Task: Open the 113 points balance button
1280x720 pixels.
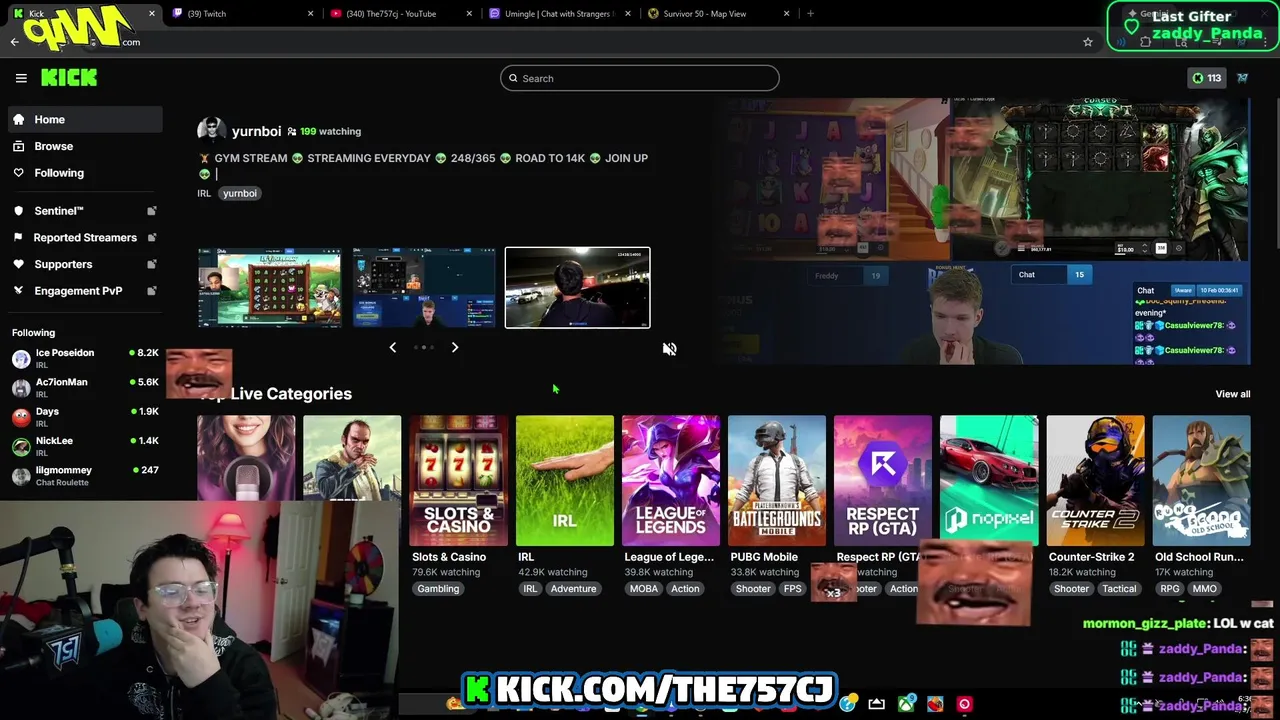Action: point(1207,78)
